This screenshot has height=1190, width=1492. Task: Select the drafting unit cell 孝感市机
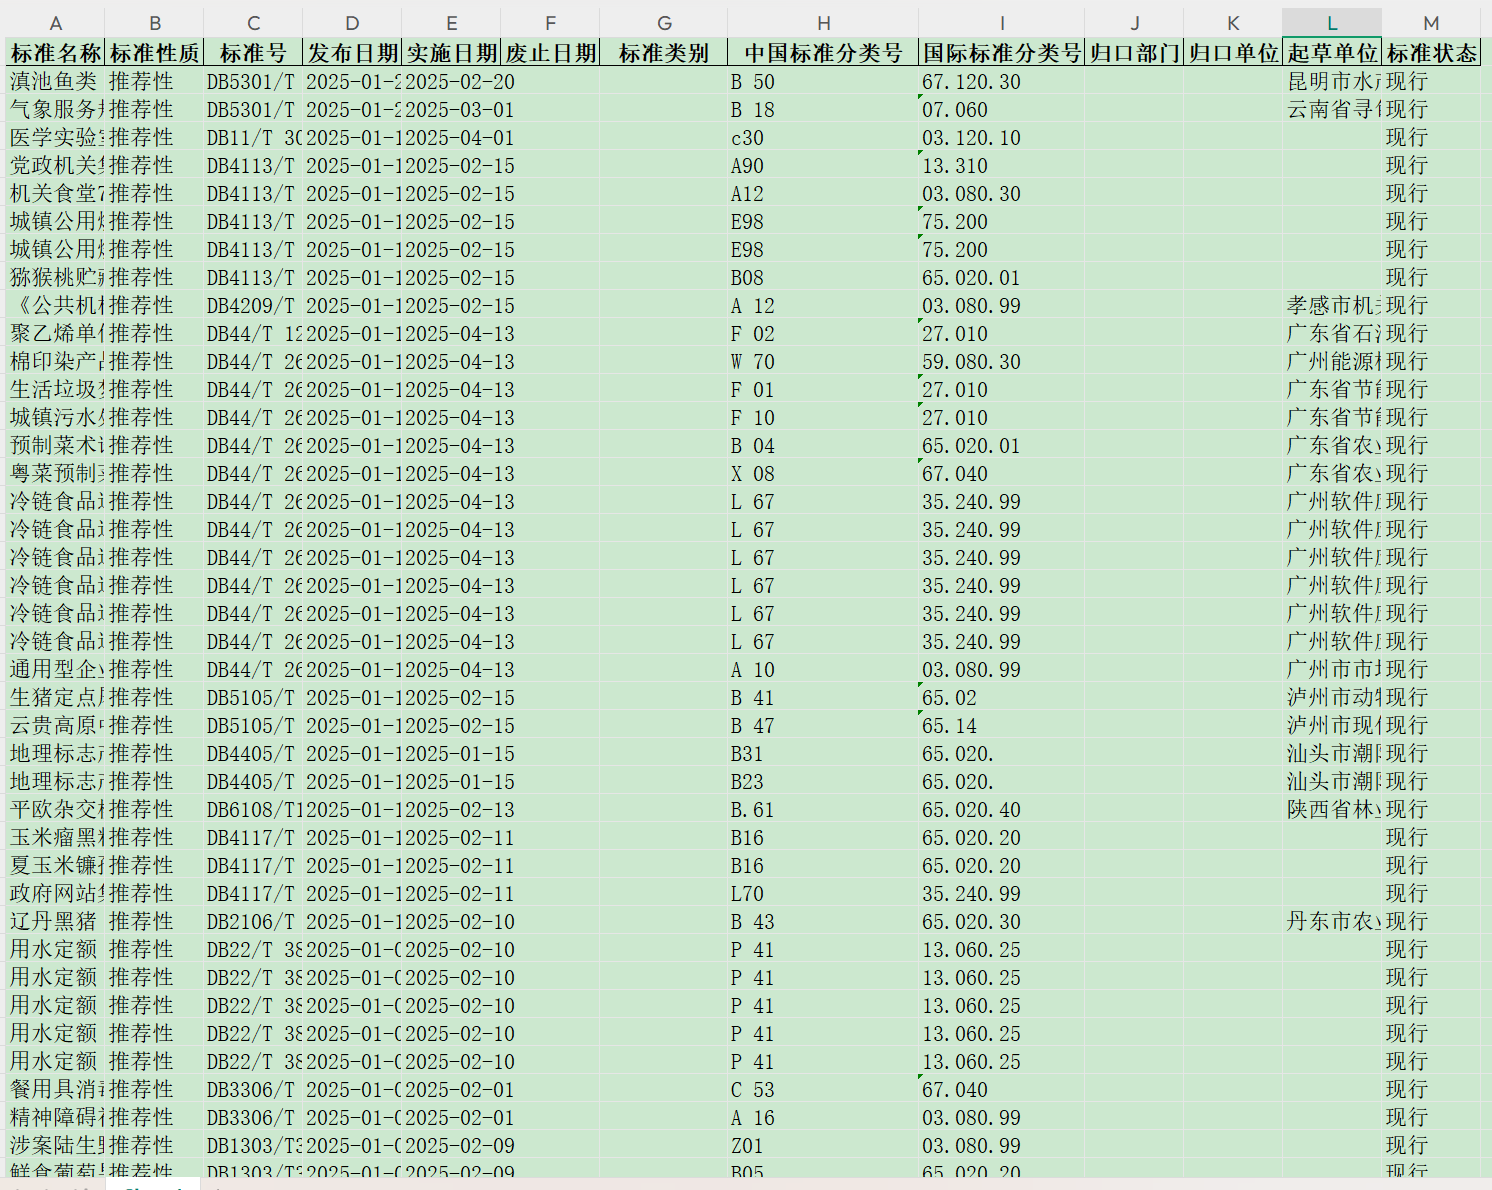point(1332,305)
